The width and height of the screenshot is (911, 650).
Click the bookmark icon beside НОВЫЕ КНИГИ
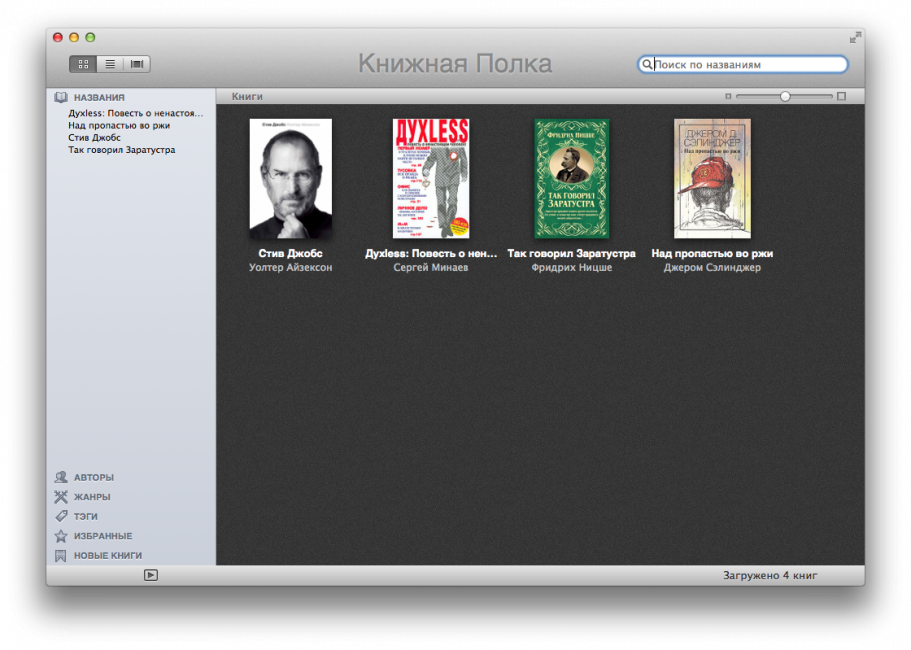(61, 555)
